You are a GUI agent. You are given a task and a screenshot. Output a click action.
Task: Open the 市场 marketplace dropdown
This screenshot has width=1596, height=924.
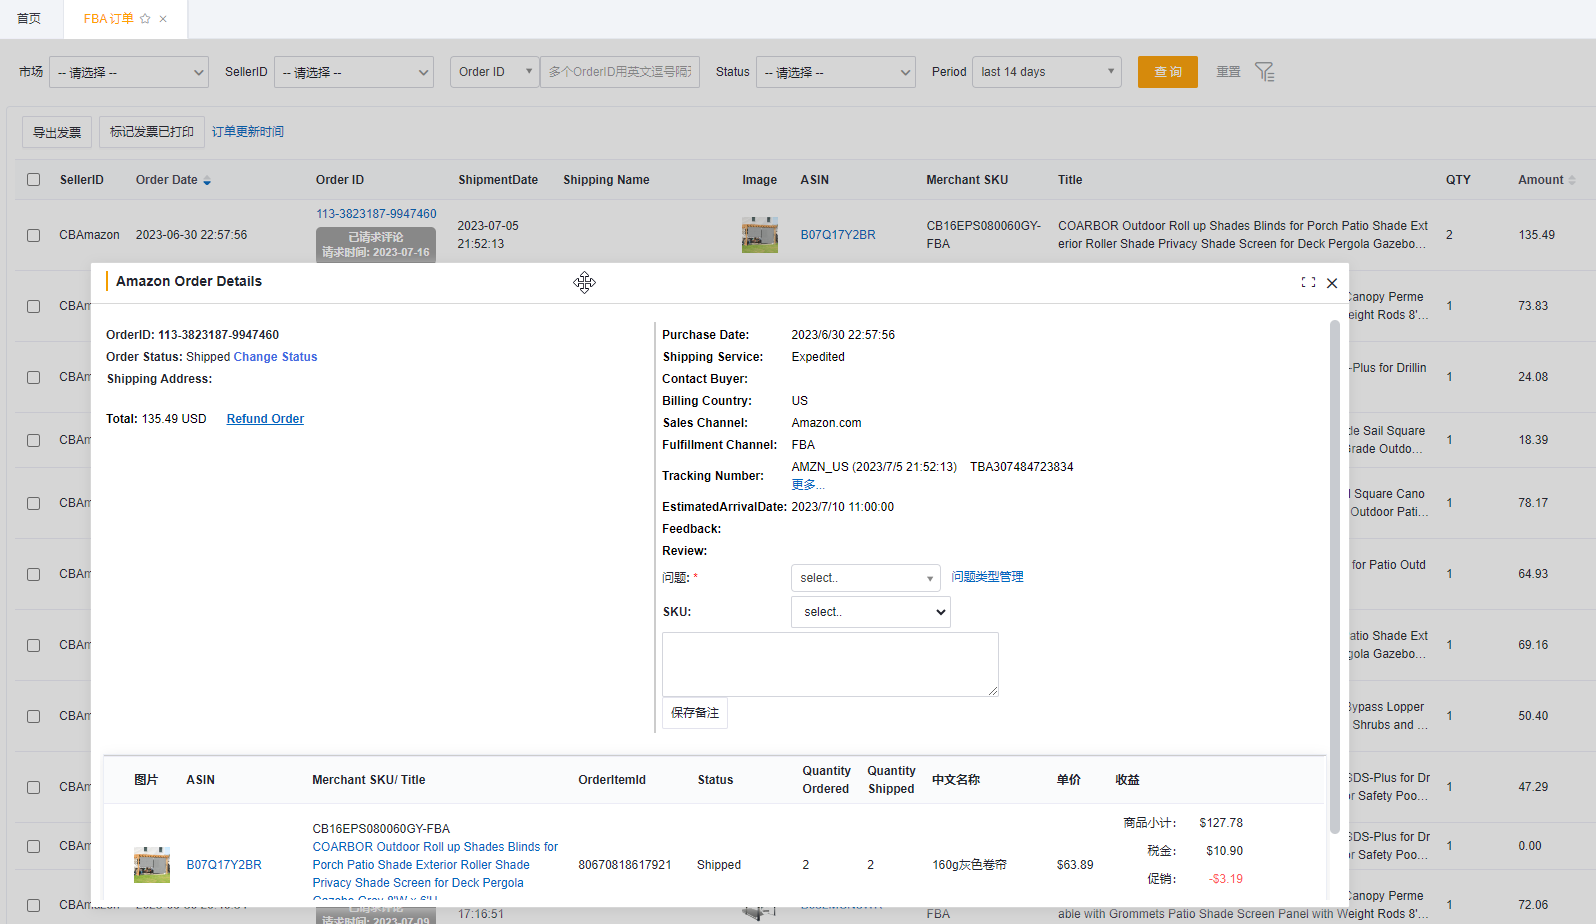point(129,72)
